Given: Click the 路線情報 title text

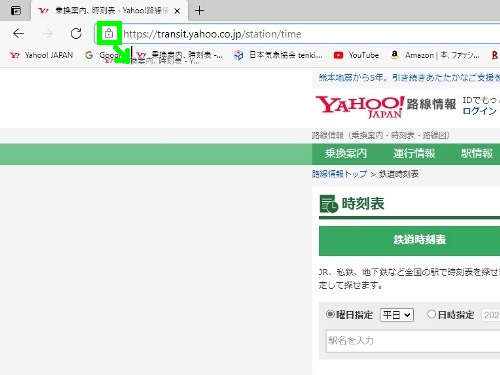Looking at the screenshot, I should pyautogui.click(x=431, y=104).
